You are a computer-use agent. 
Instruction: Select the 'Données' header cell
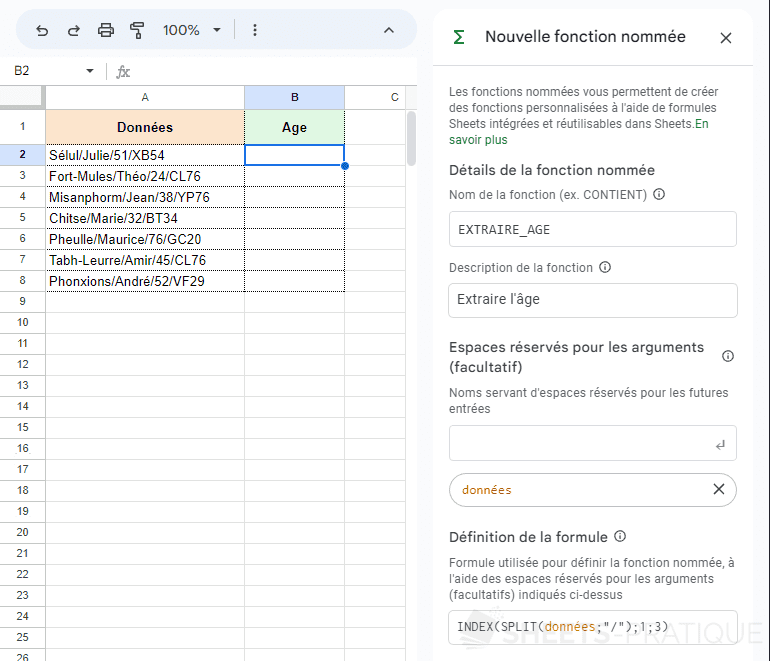click(145, 127)
